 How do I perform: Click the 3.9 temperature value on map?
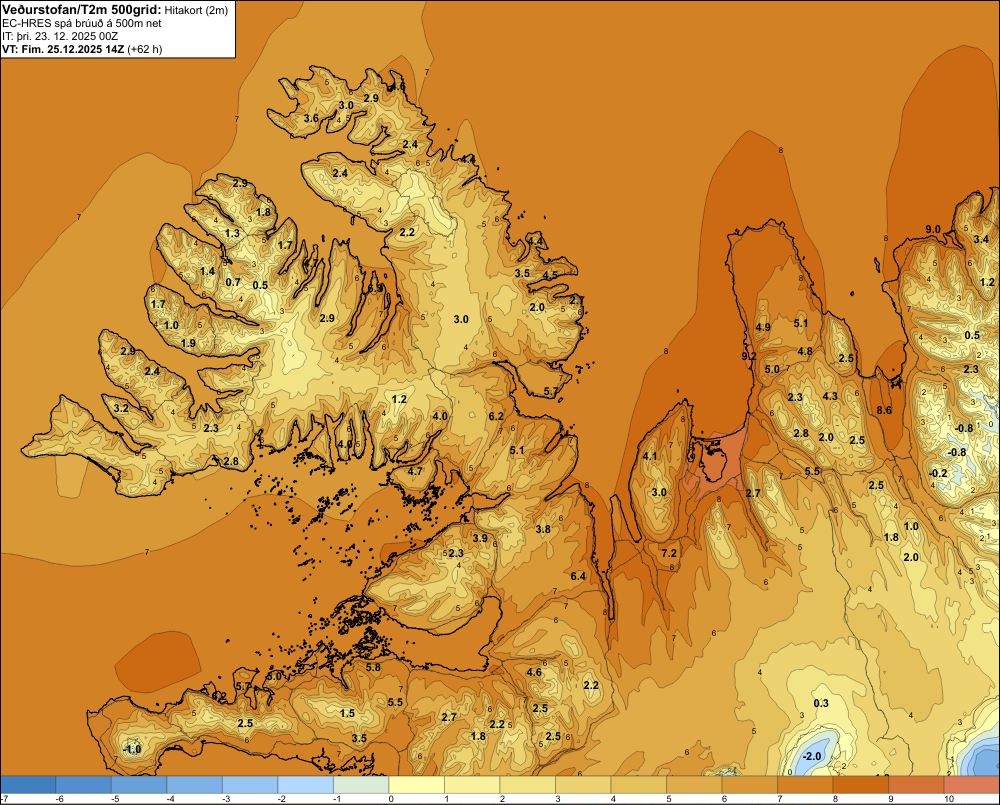[480, 538]
